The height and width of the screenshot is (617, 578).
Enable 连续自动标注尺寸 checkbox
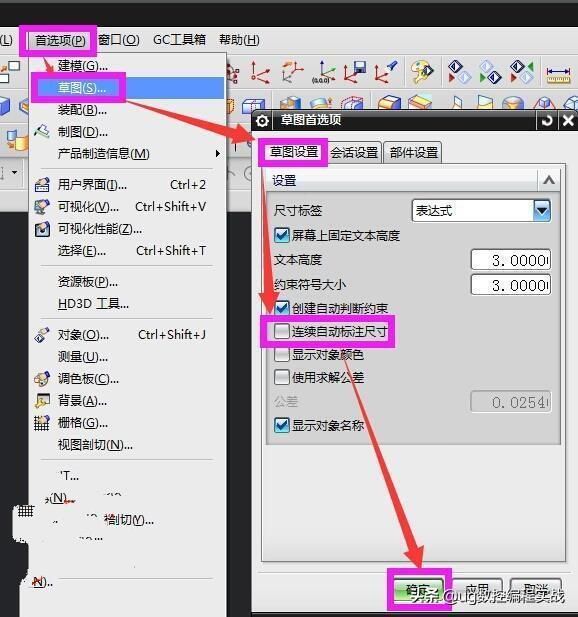pyautogui.click(x=282, y=331)
